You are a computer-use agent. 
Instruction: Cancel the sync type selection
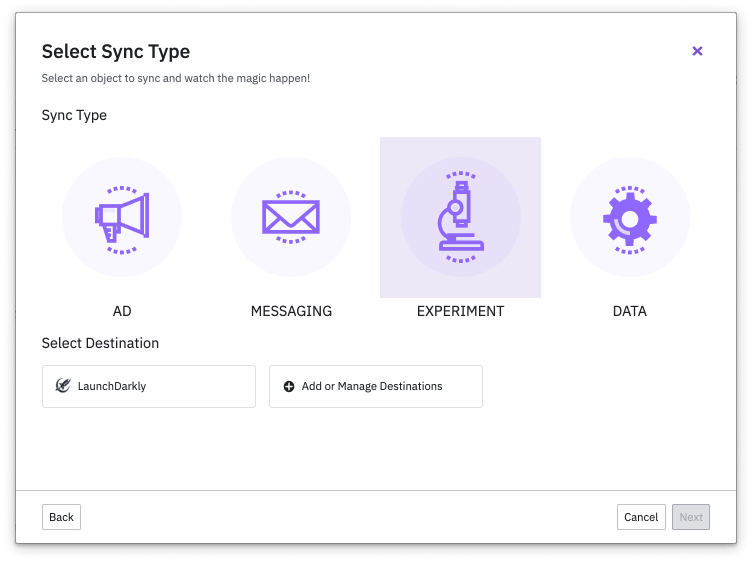641,517
